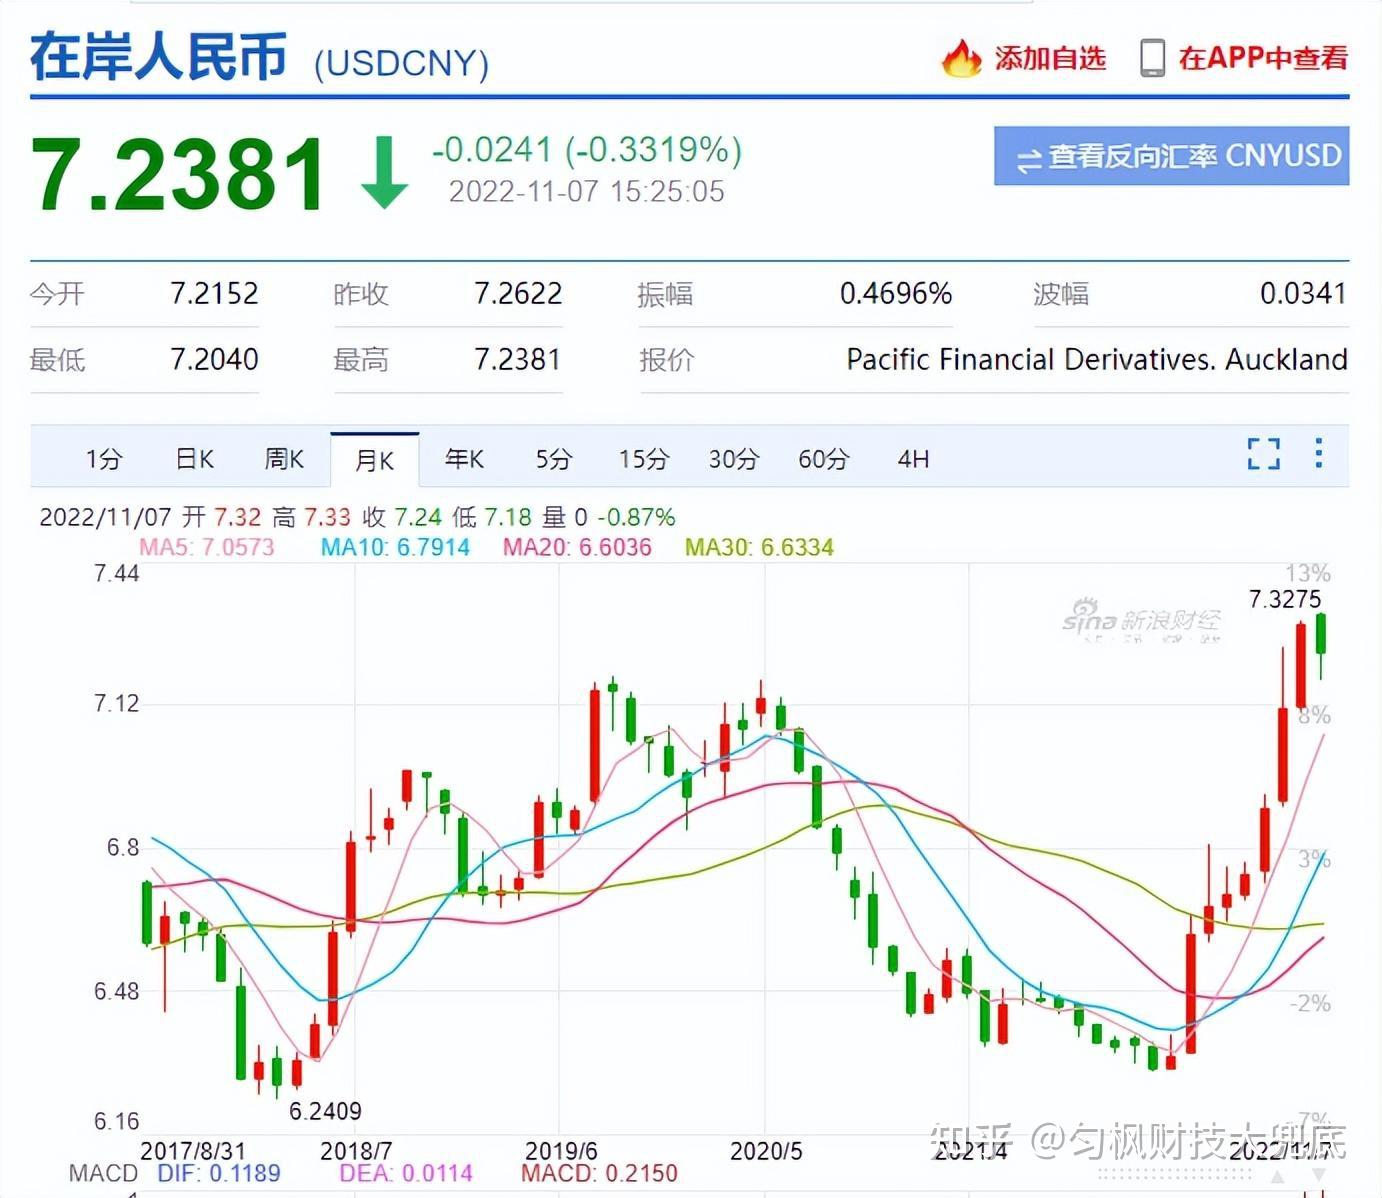Open the 在APP中查看 link
This screenshot has height=1198, width=1382.
tap(1263, 58)
